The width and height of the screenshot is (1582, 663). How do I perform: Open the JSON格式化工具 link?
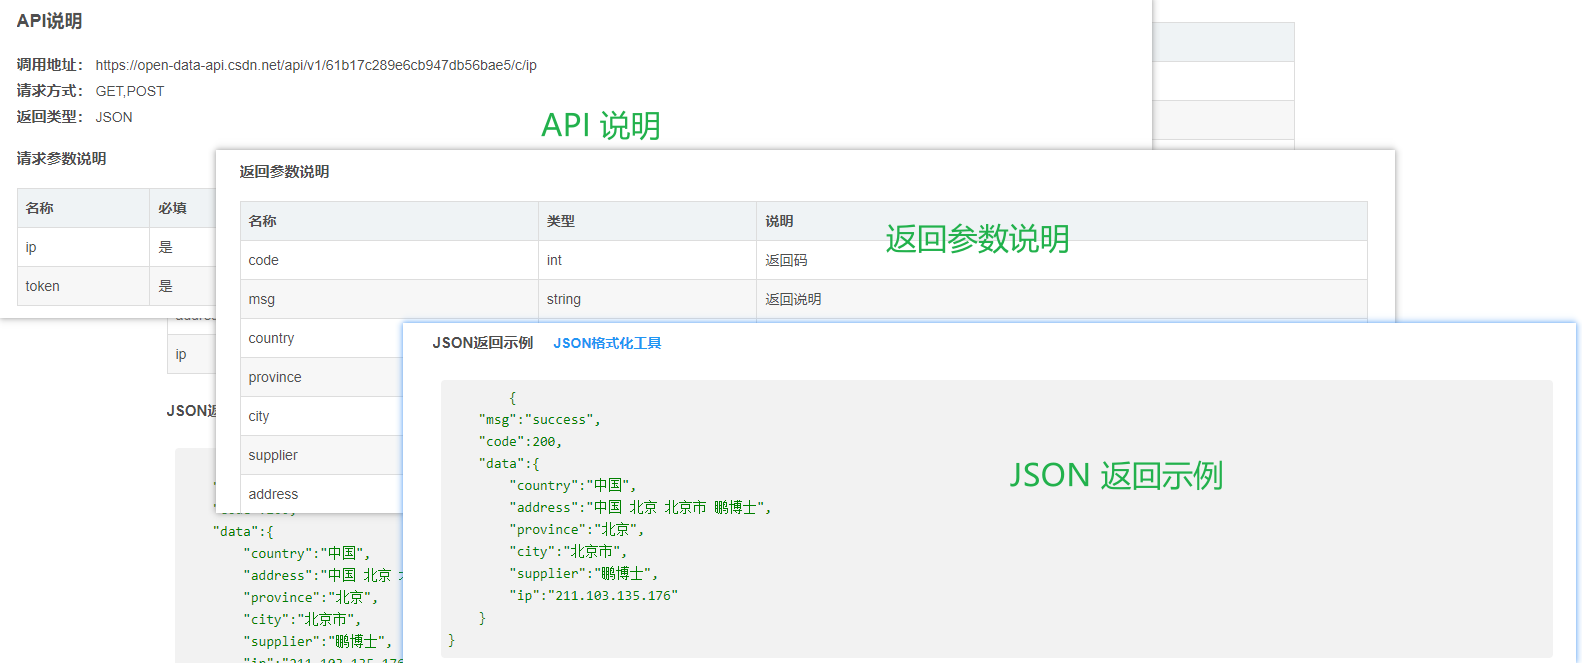tap(607, 343)
